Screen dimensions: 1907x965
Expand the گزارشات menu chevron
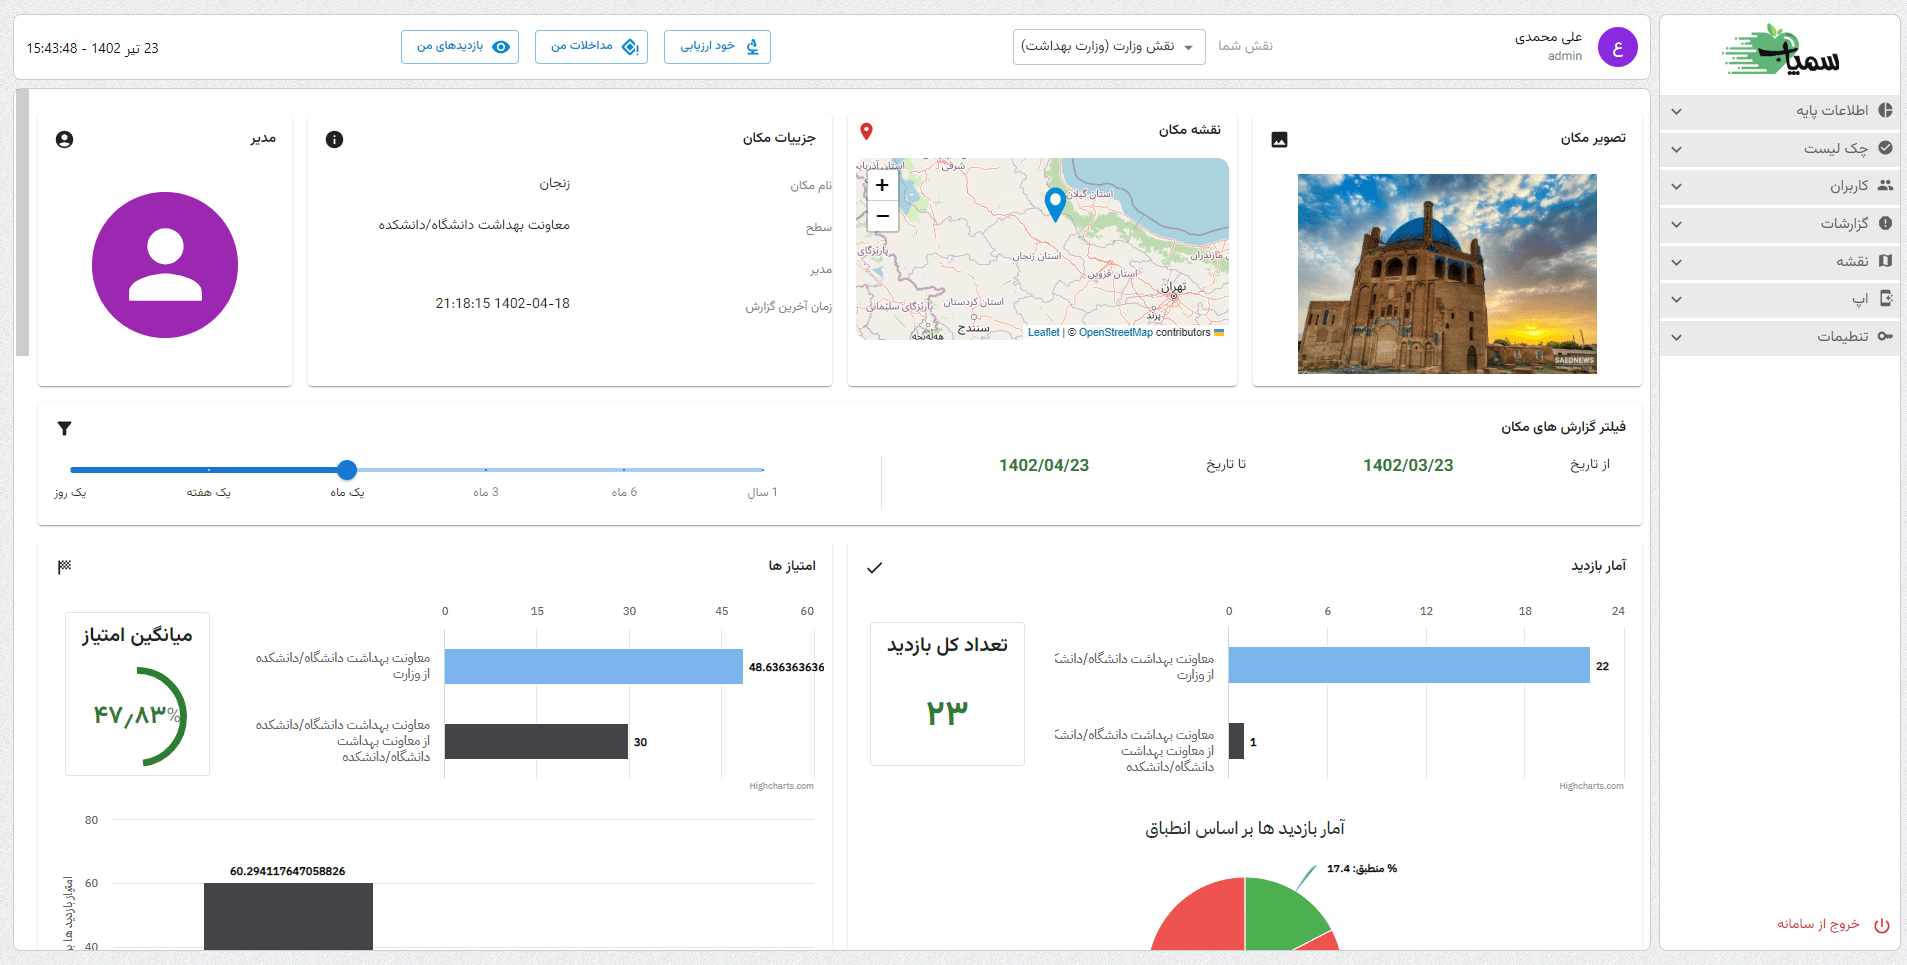[1677, 224]
